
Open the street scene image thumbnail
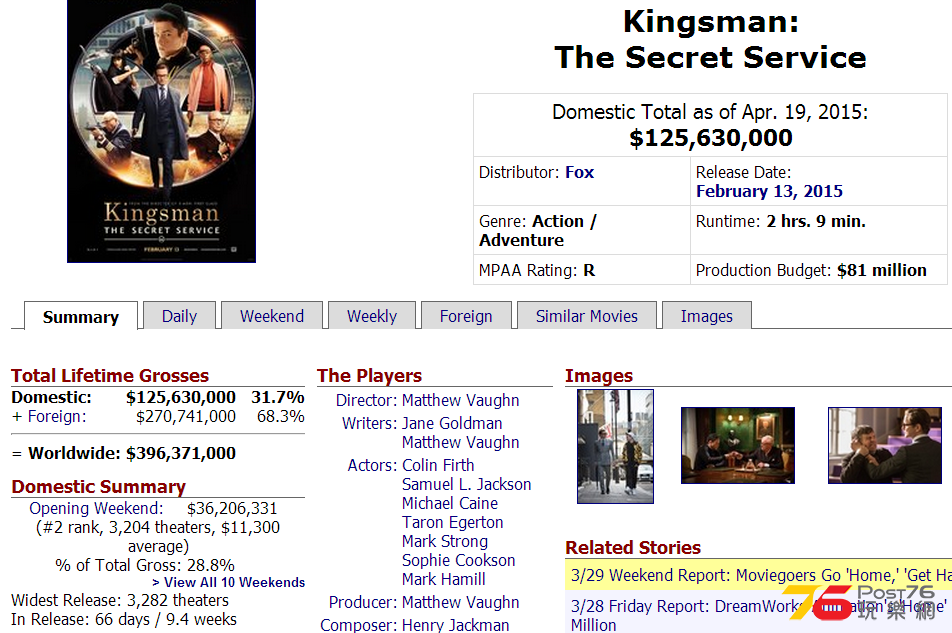tap(615, 446)
